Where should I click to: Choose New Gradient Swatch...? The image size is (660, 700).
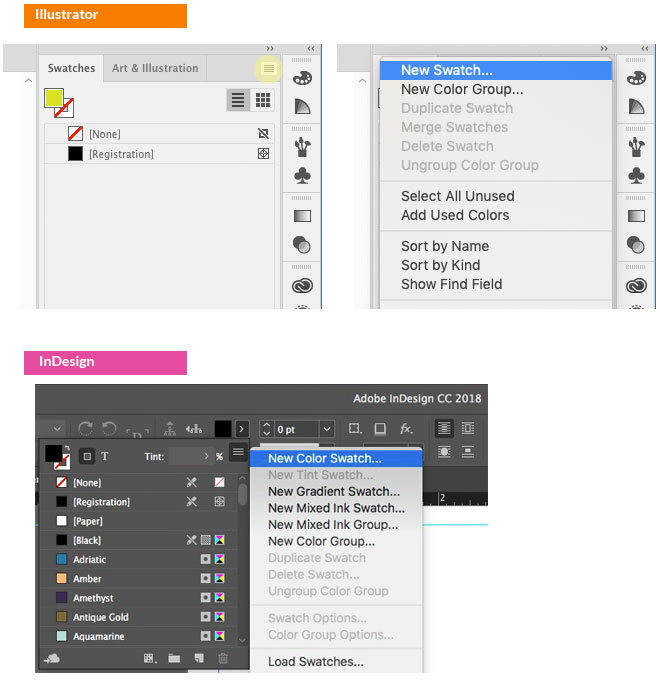click(x=336, y=492)
